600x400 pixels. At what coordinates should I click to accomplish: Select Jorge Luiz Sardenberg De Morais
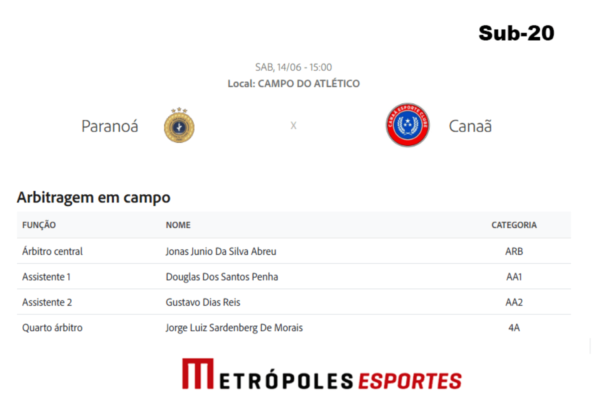pyautogui.click(x=234, y=328)
